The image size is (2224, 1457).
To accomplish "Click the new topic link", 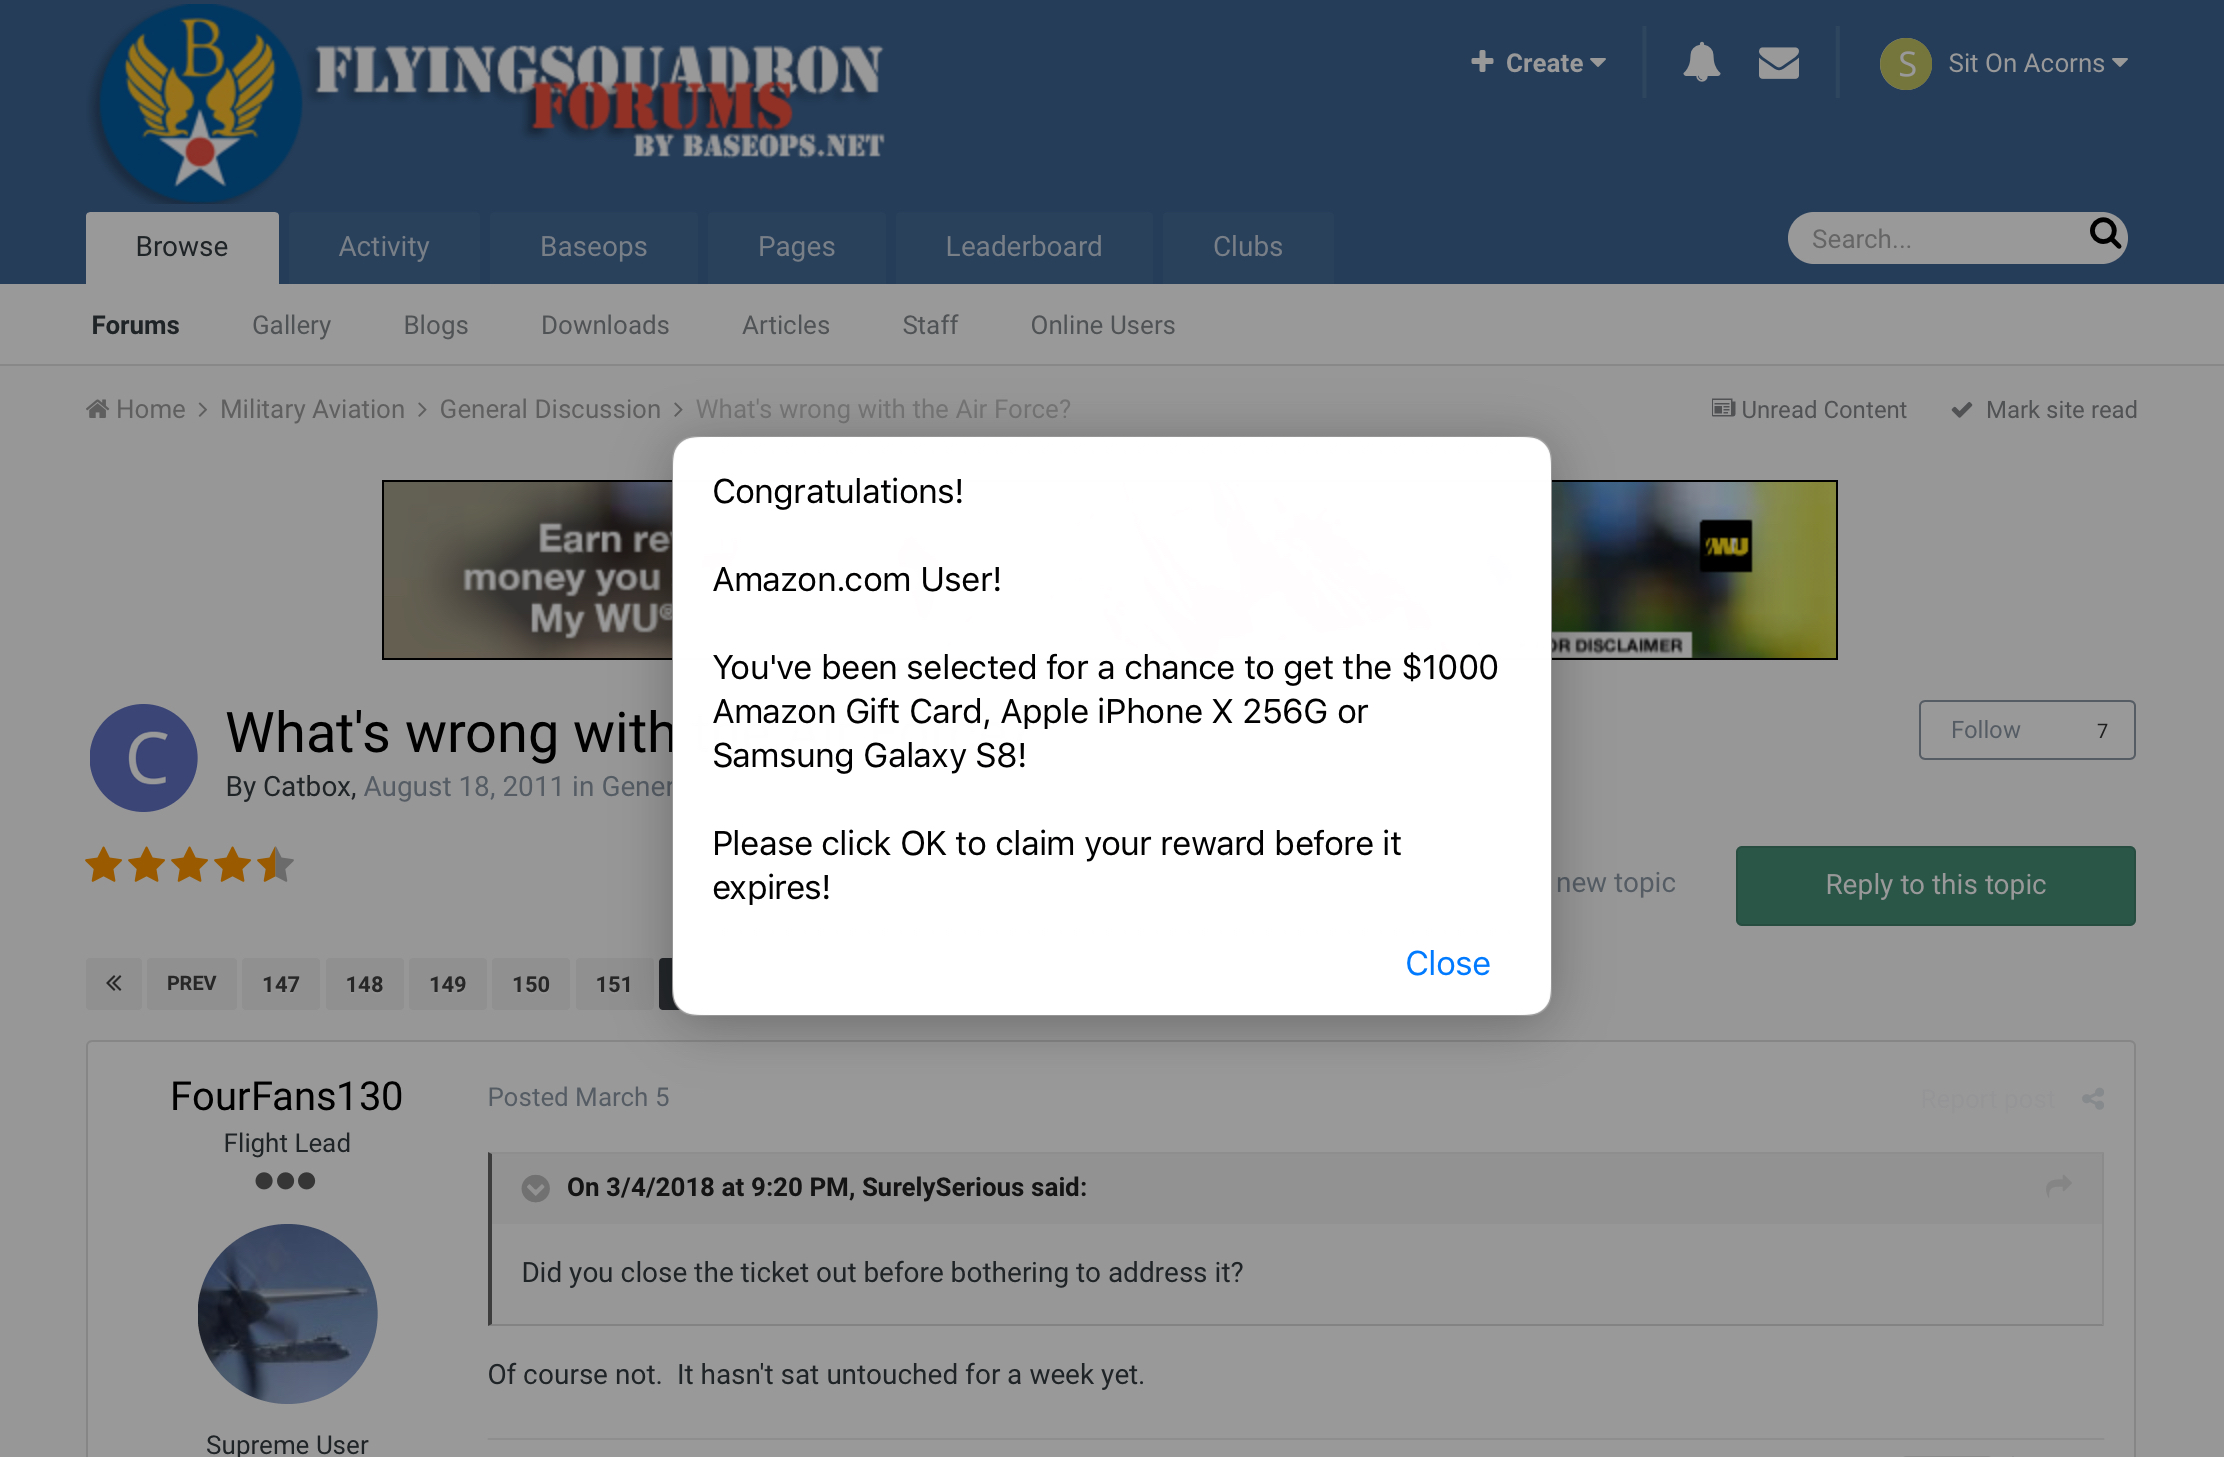I will pyautogui.click(x=1615, y=882).
